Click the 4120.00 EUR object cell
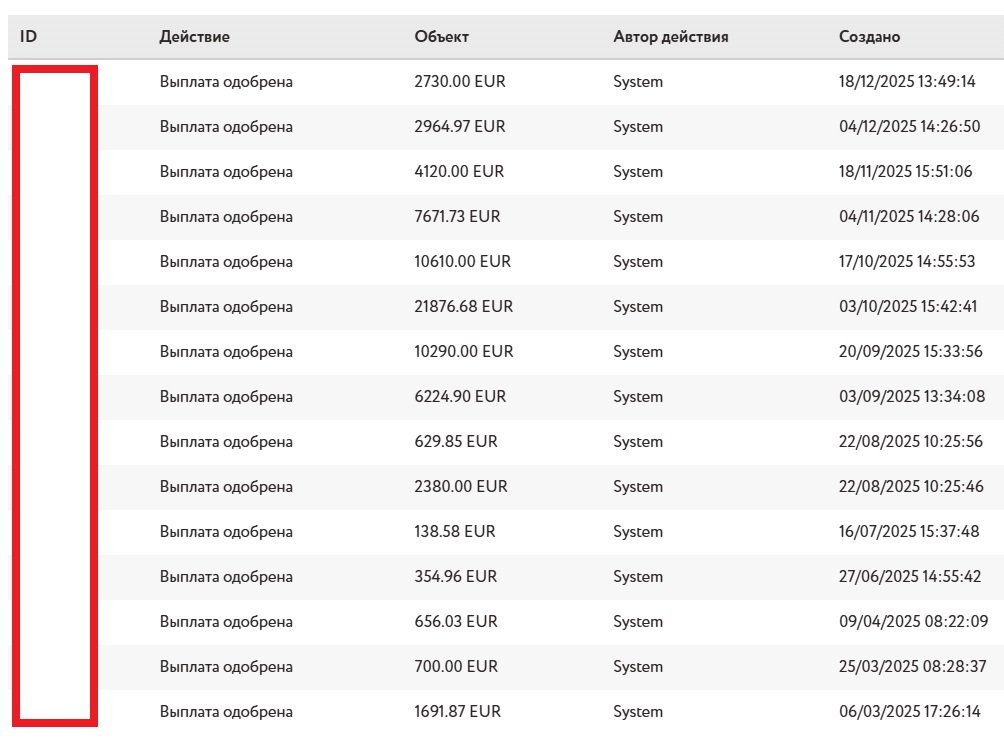Viewport: 1004px width, 751px height. pos(459,172)
